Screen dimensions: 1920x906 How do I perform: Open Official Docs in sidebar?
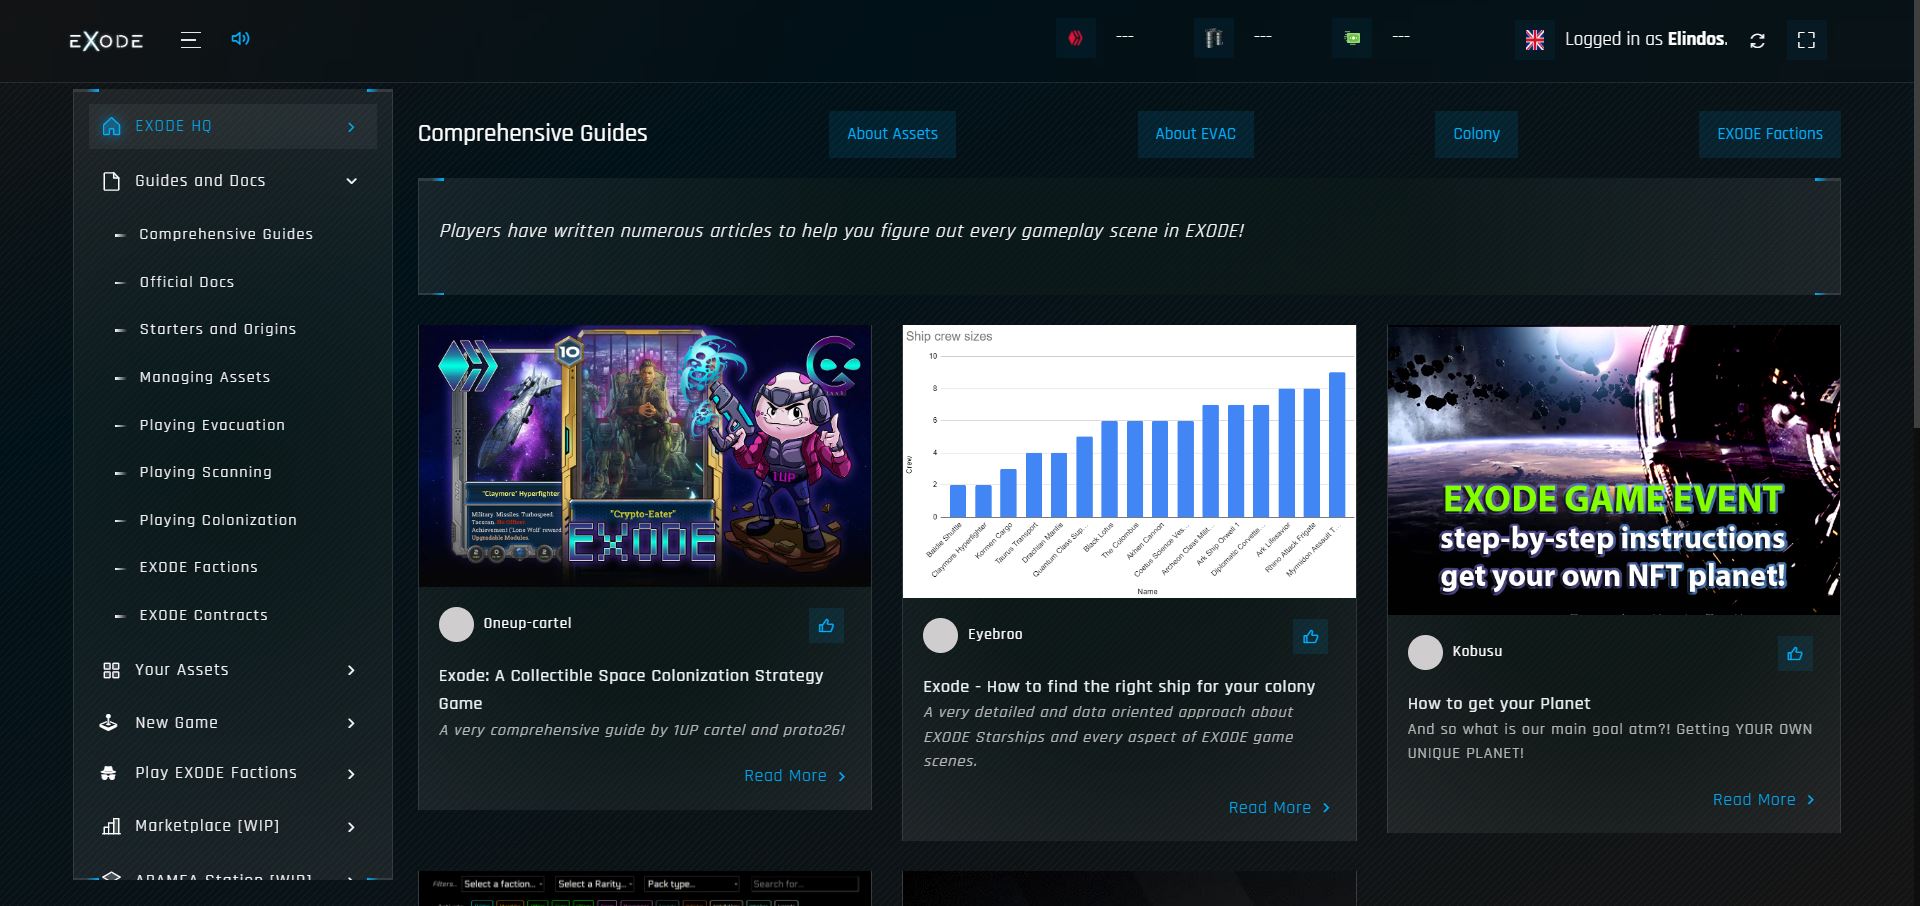pyautogui.click(x=187, y=282)
